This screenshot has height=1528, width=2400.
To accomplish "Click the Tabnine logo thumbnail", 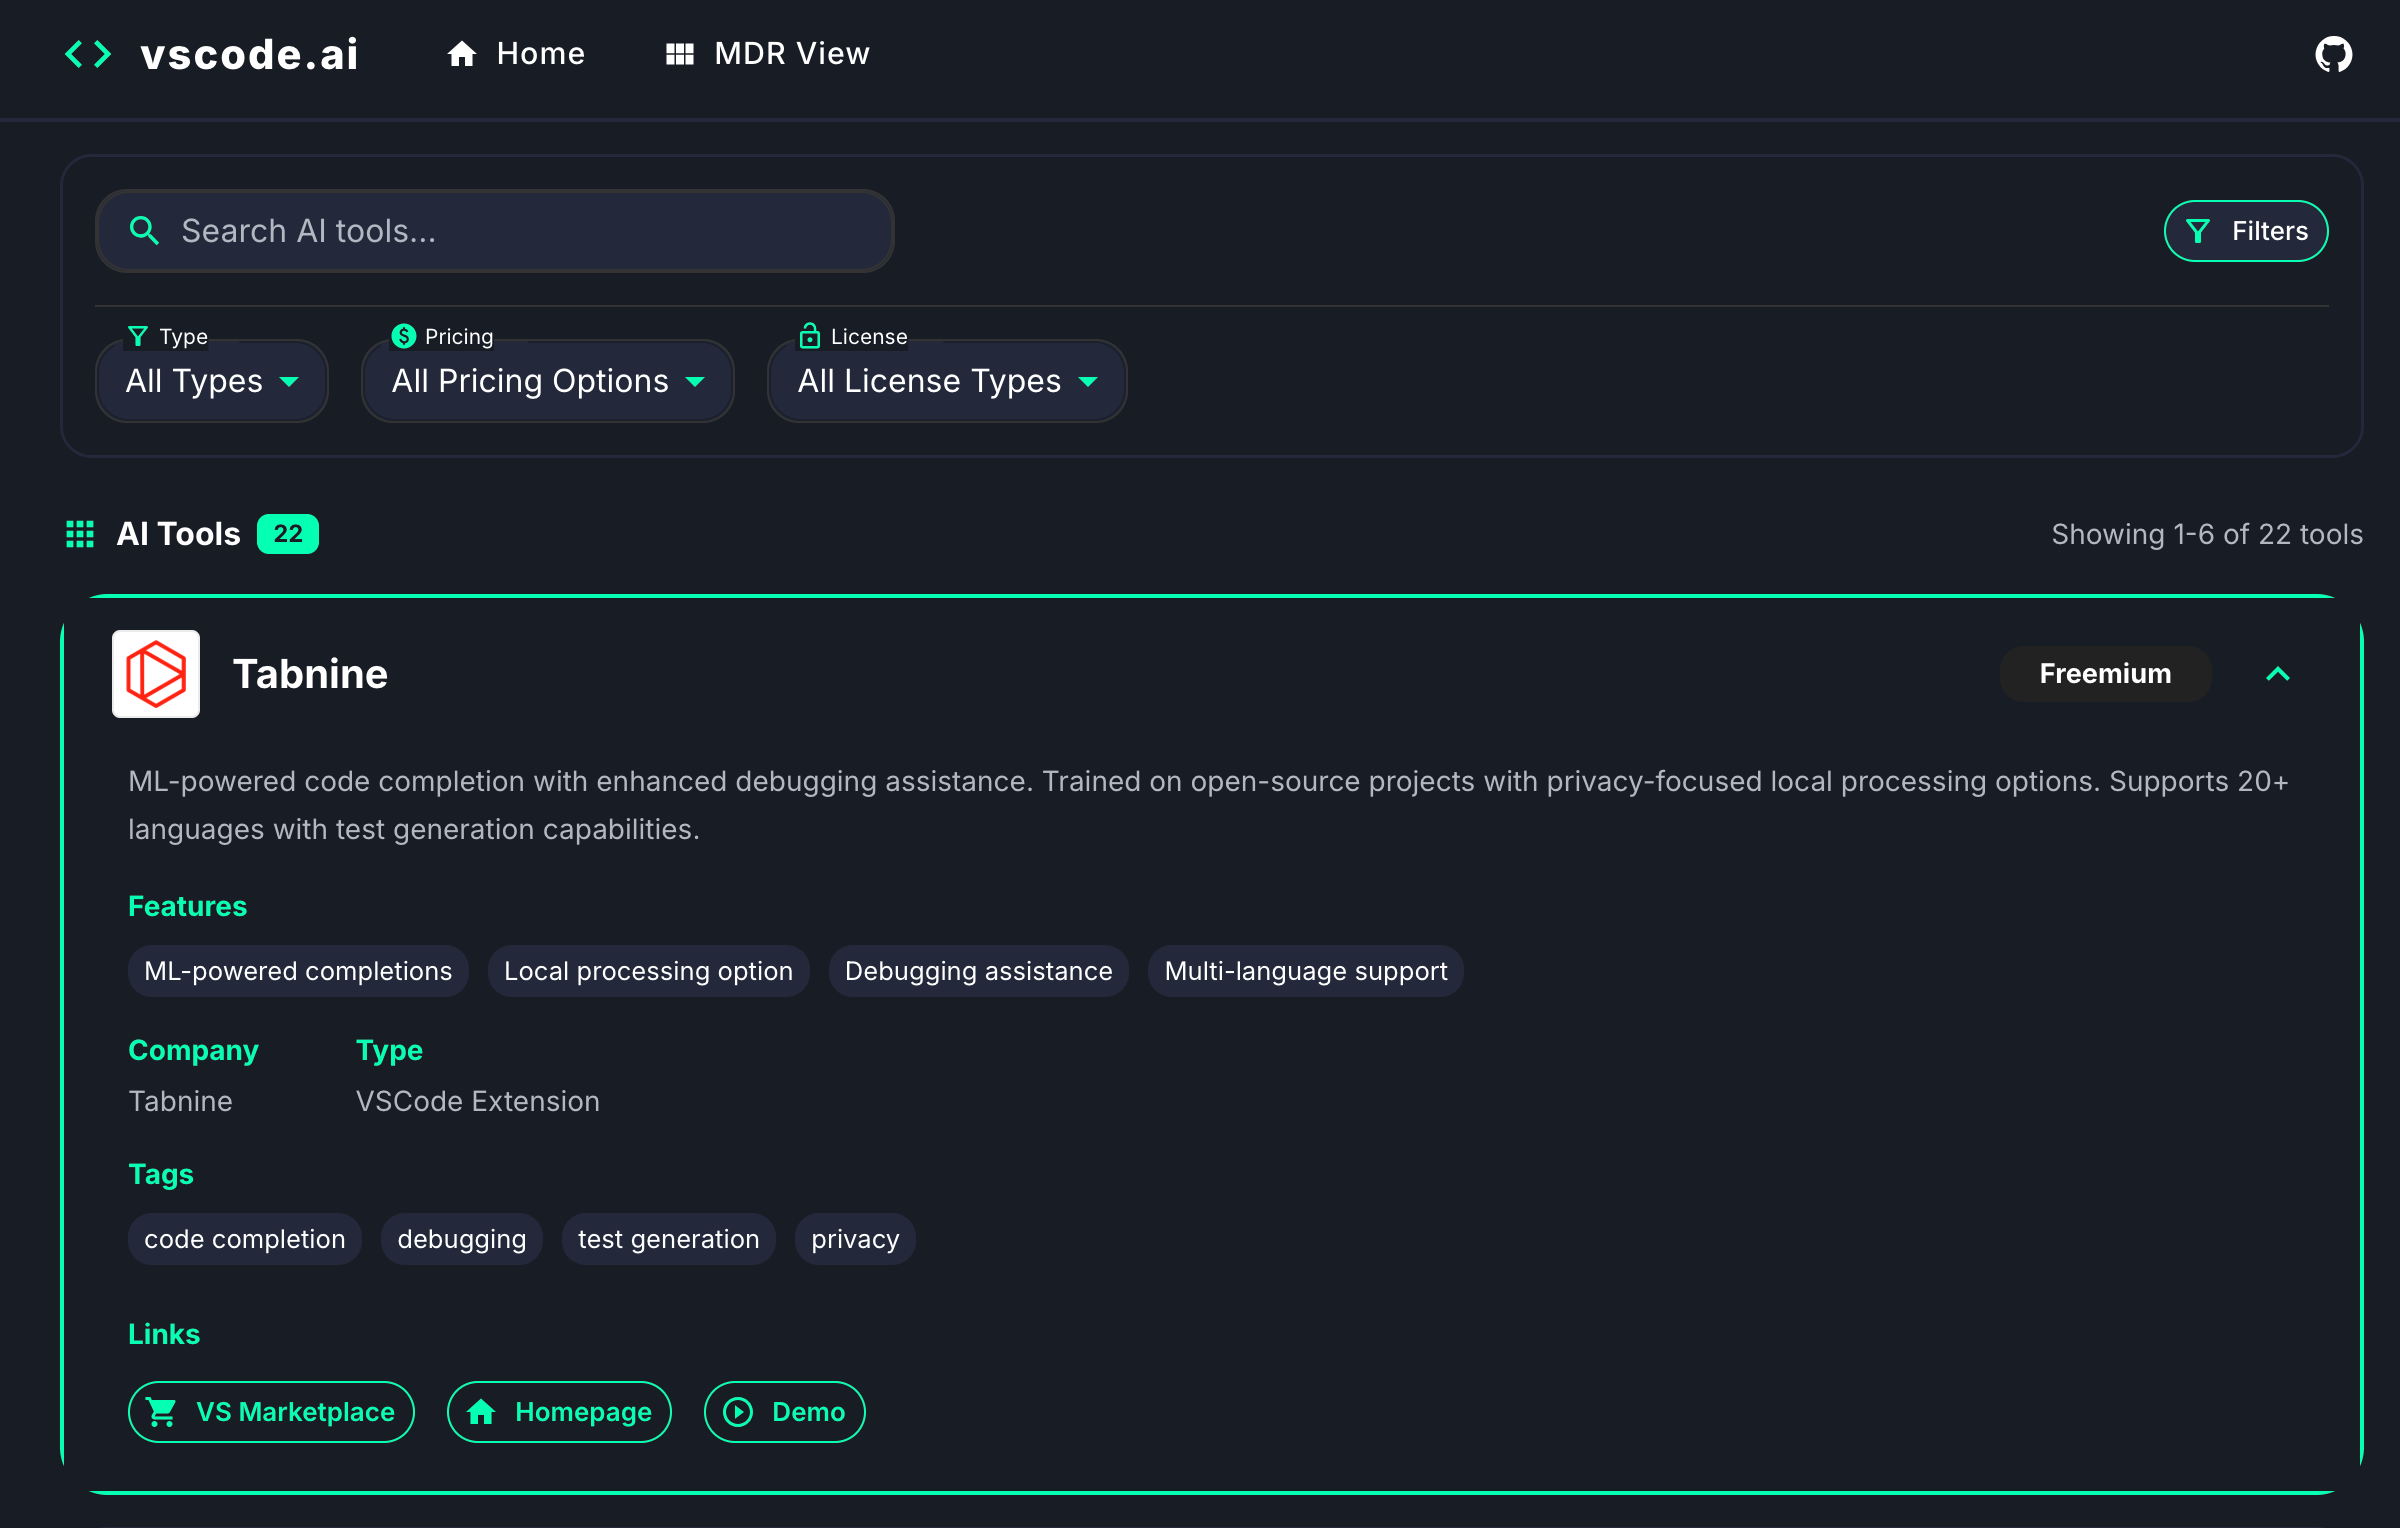I will tap(156, 674).
